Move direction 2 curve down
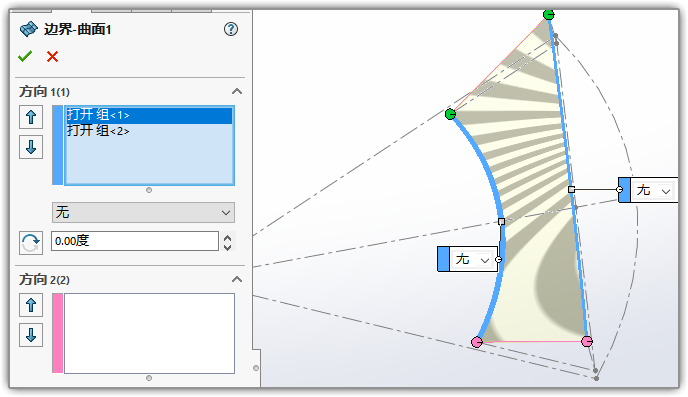 pos(31,335)
